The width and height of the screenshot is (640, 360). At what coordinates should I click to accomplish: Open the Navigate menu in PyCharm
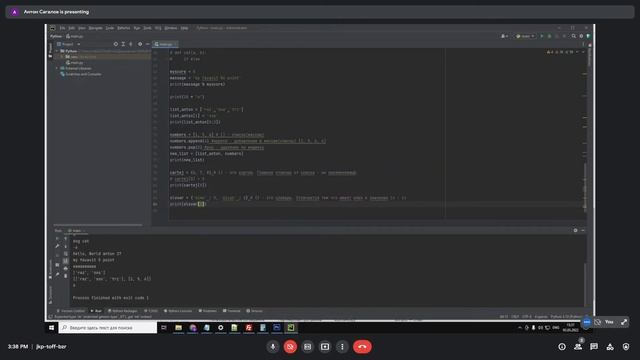[x=96, y=28]
